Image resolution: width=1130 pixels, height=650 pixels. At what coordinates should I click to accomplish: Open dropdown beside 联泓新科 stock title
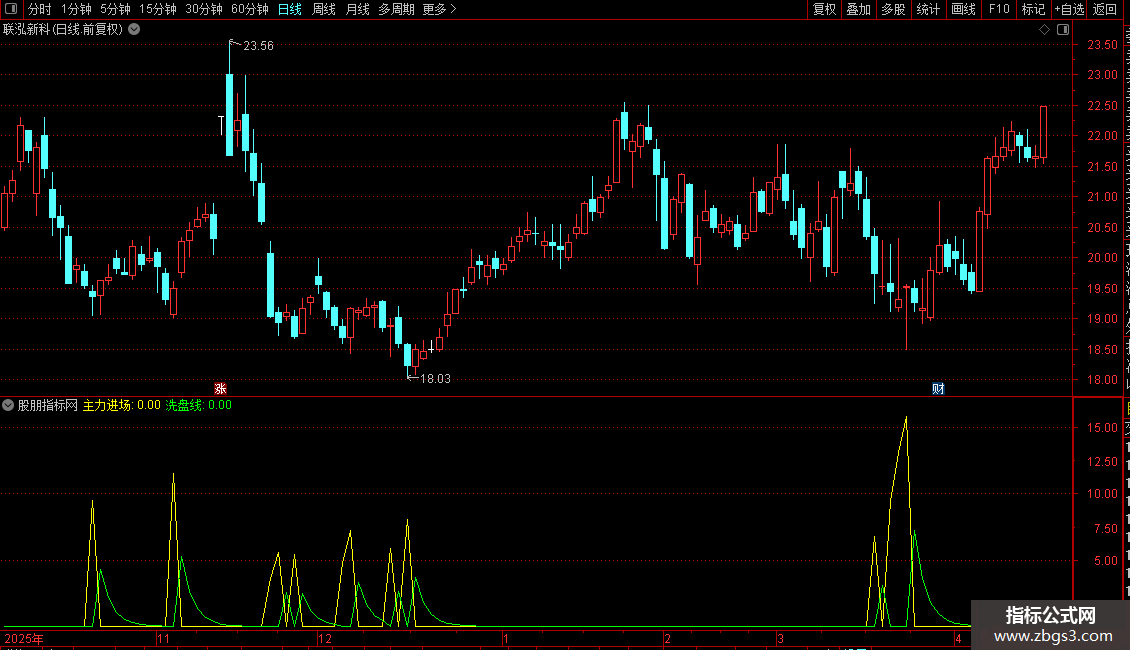click(x=134, y=30)
